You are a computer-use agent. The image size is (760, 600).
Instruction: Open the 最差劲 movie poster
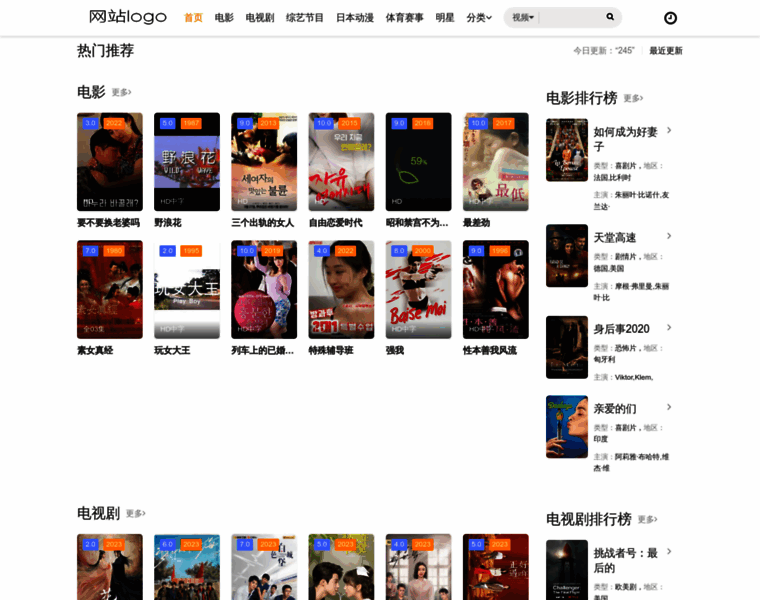click(496, 162)
